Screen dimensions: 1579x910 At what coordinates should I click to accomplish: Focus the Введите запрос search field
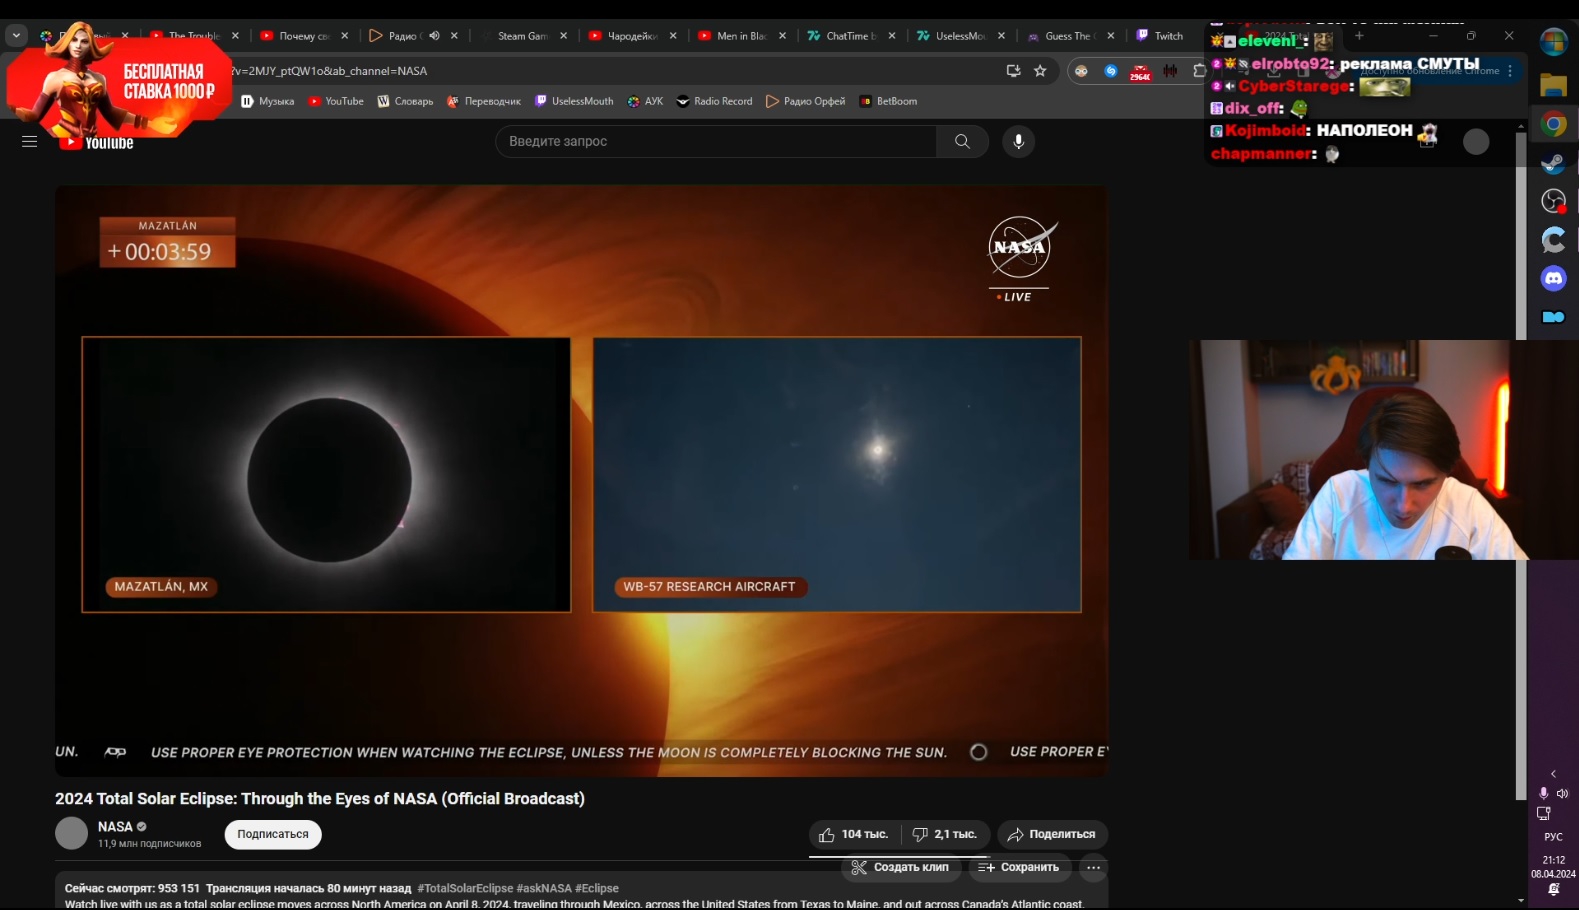point(716,142)
